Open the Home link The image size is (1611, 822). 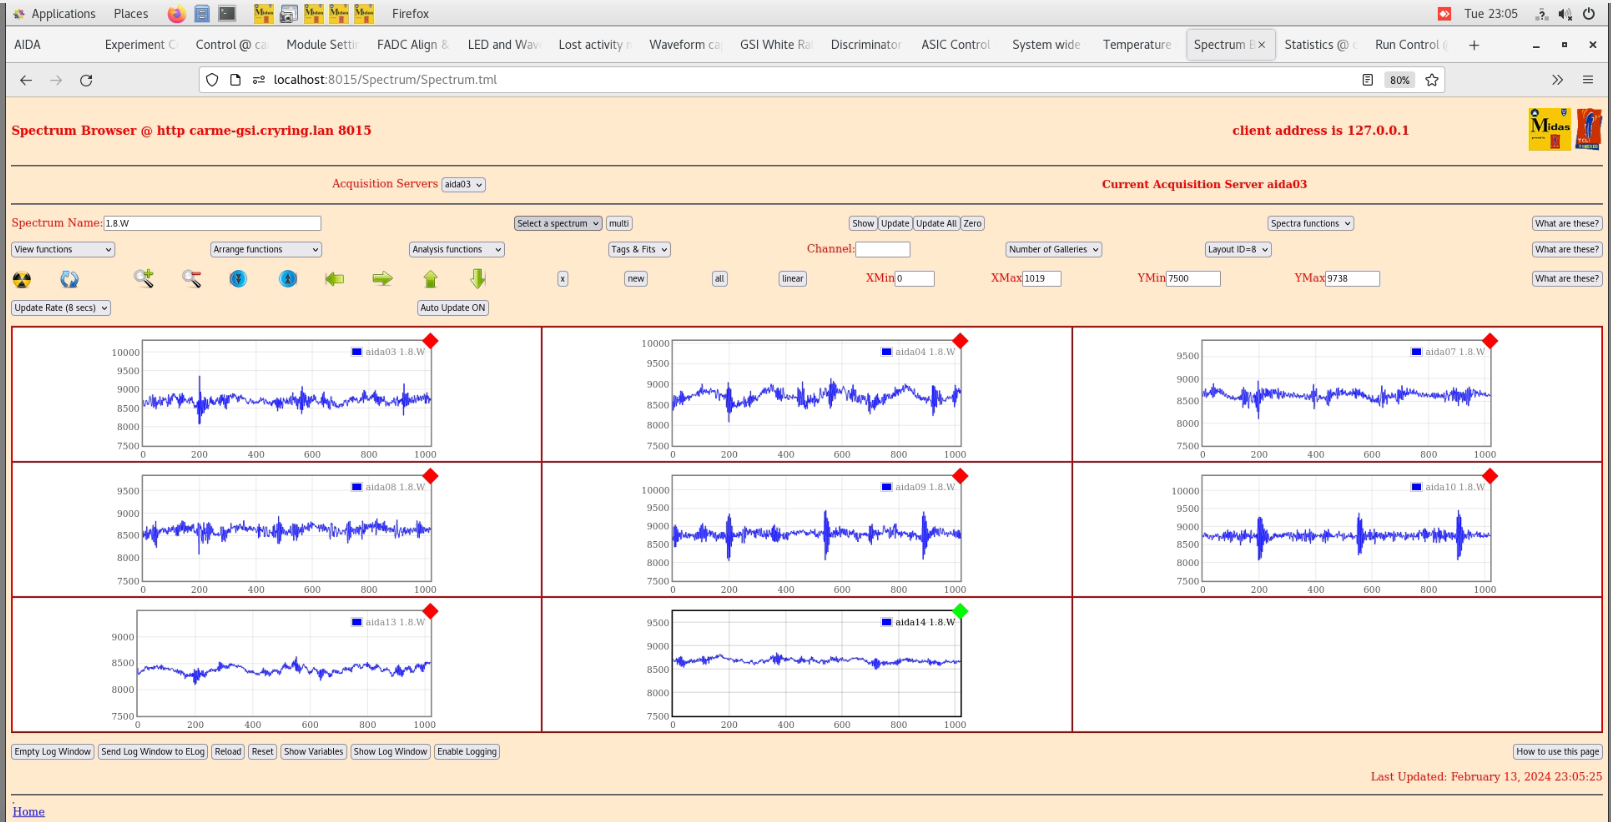click(x=29, y=812)
